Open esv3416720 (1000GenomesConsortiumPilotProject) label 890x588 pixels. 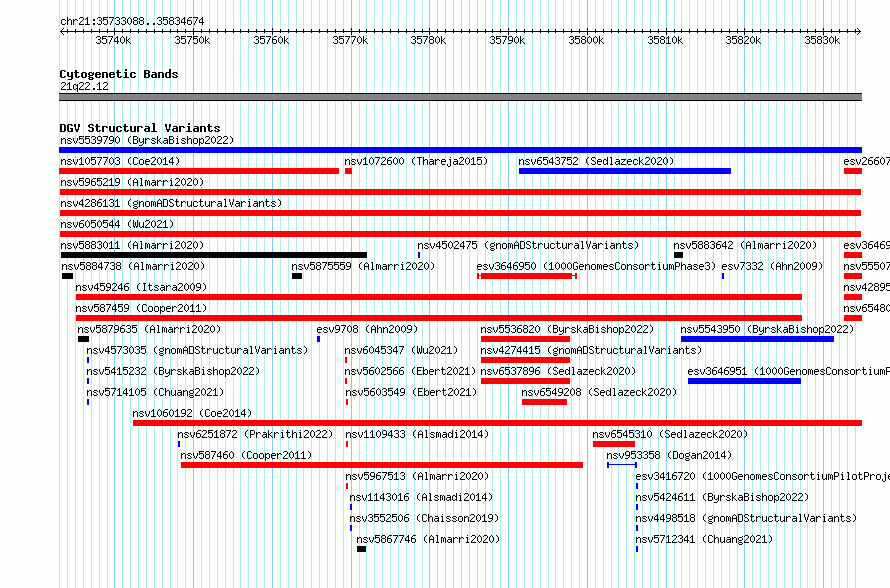(x=762, y=476)
